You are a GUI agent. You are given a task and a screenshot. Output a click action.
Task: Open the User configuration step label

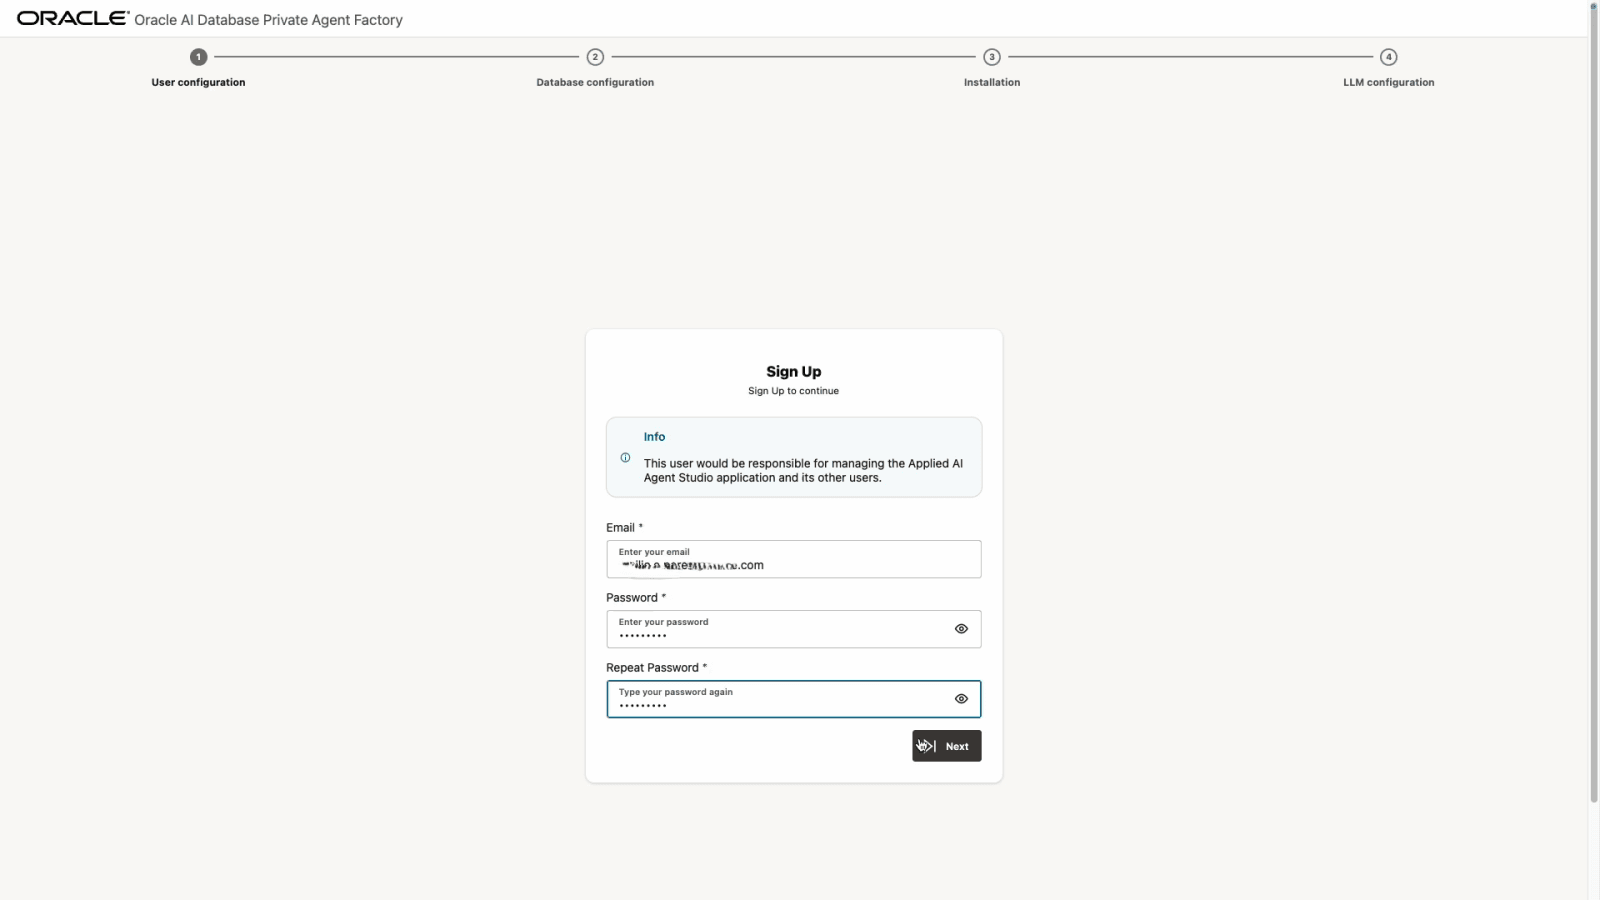coord(197,82)
